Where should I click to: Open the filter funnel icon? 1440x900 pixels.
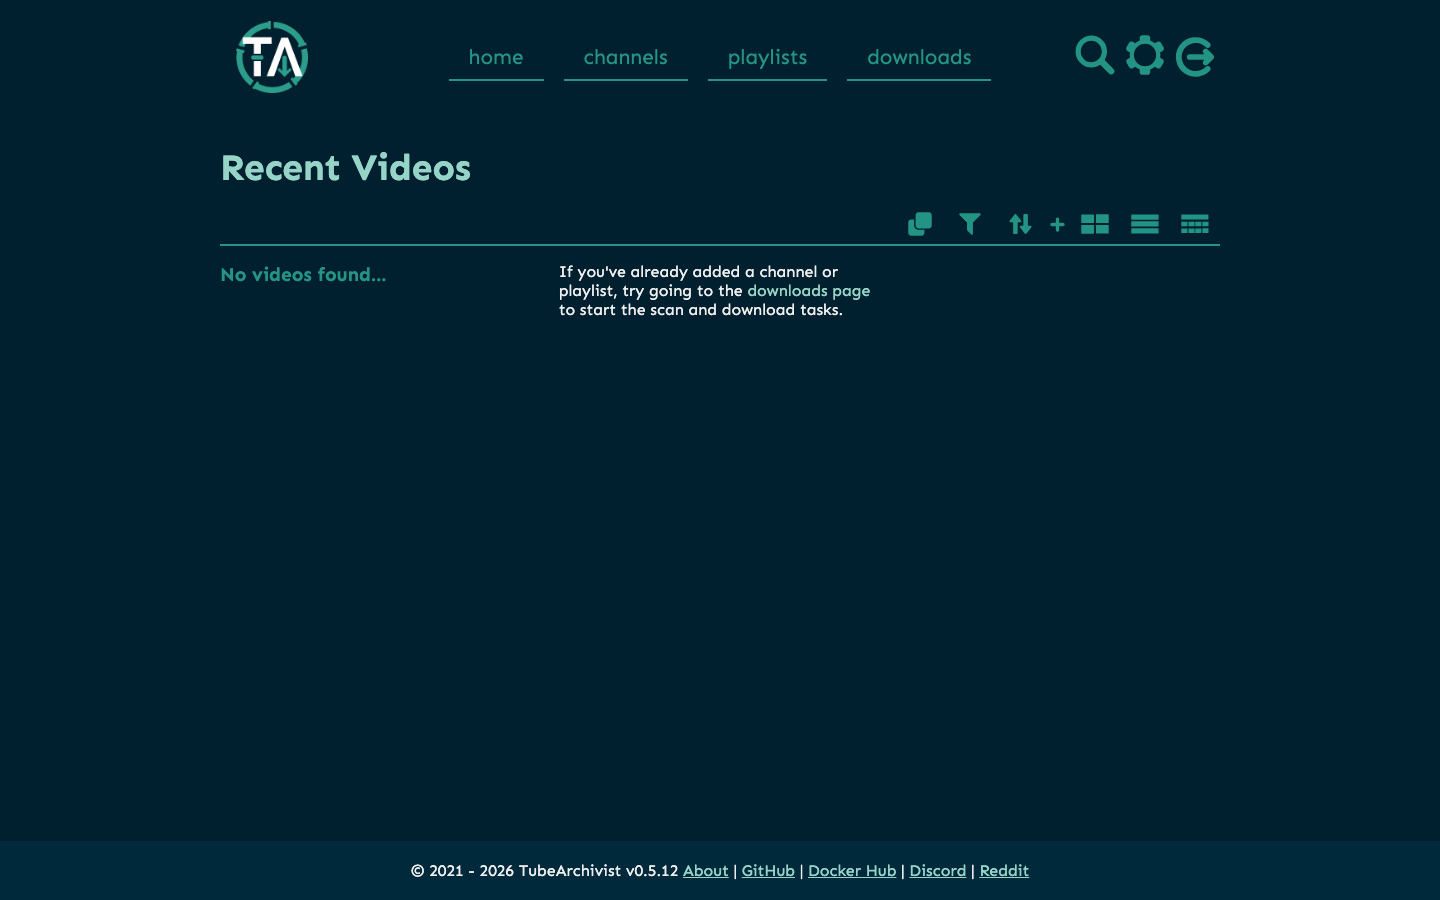pos(970,224)
